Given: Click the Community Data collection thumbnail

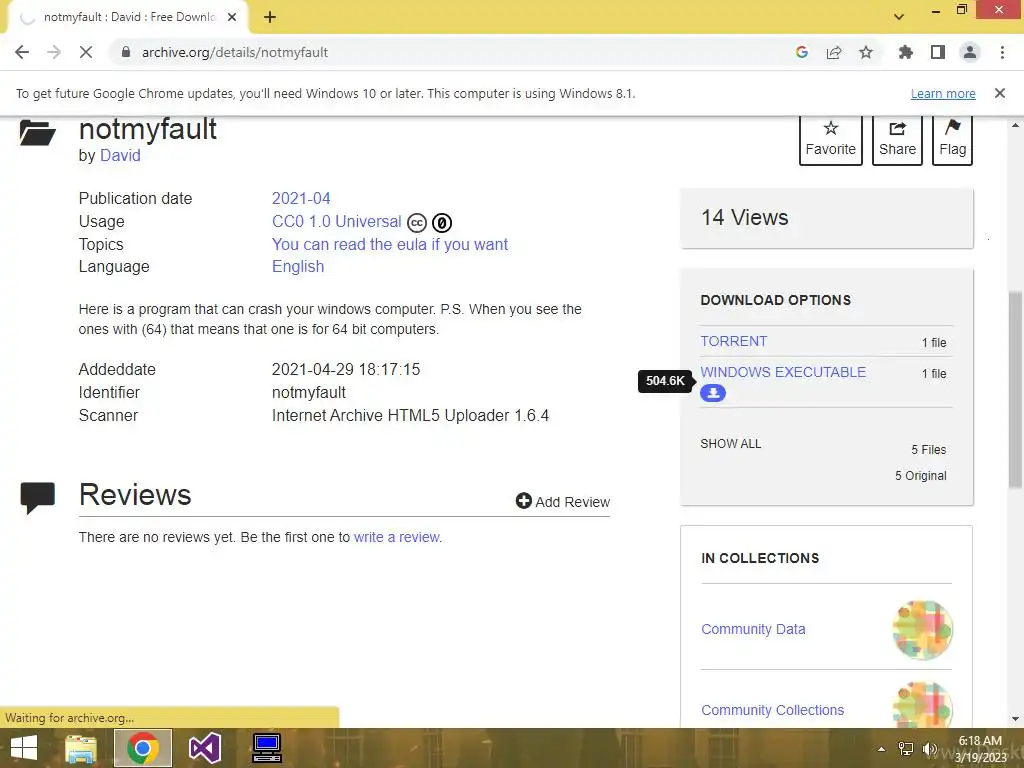Looking at the screenshot, I should [x=922, y=630].
